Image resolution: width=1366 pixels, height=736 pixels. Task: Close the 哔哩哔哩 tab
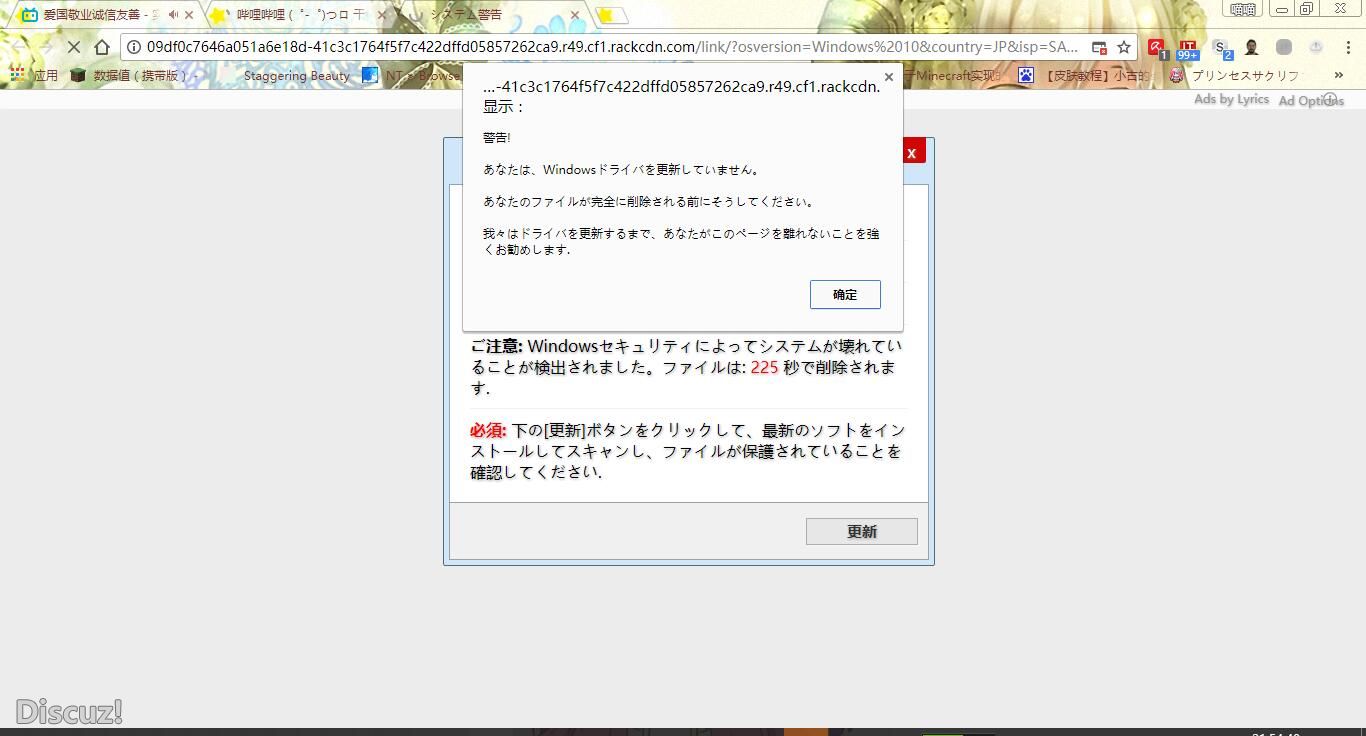tap(381, 15)
